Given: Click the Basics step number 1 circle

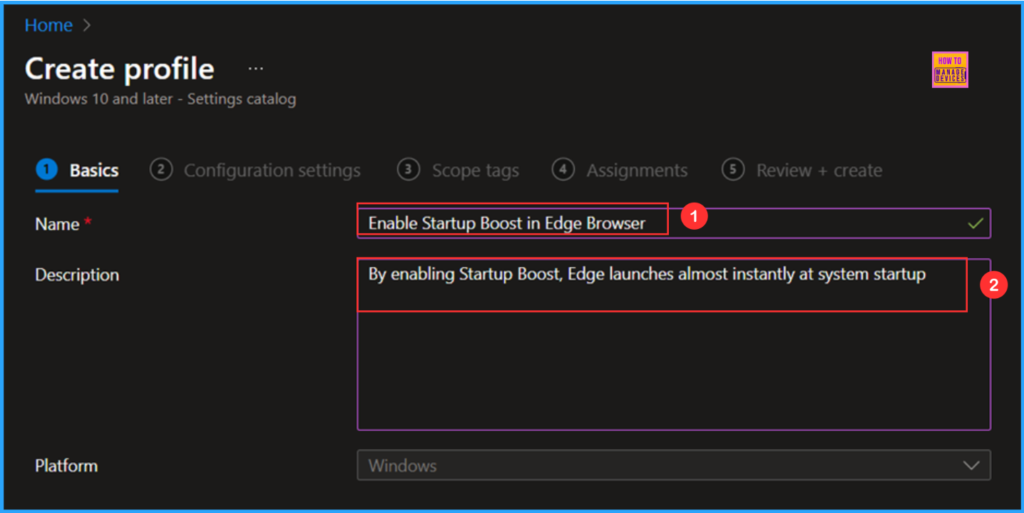Looking at the screenshot, I should pyautogui.click(x=46, y=170).
